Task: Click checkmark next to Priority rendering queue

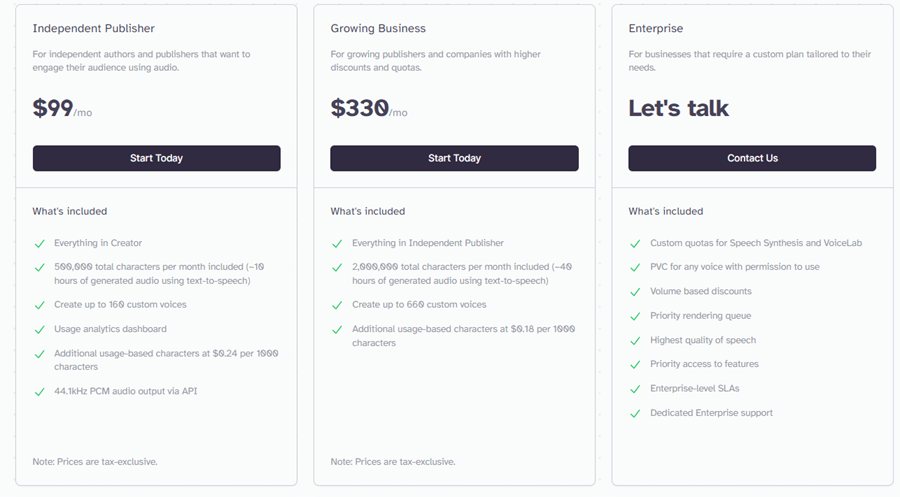Action: 635,317
